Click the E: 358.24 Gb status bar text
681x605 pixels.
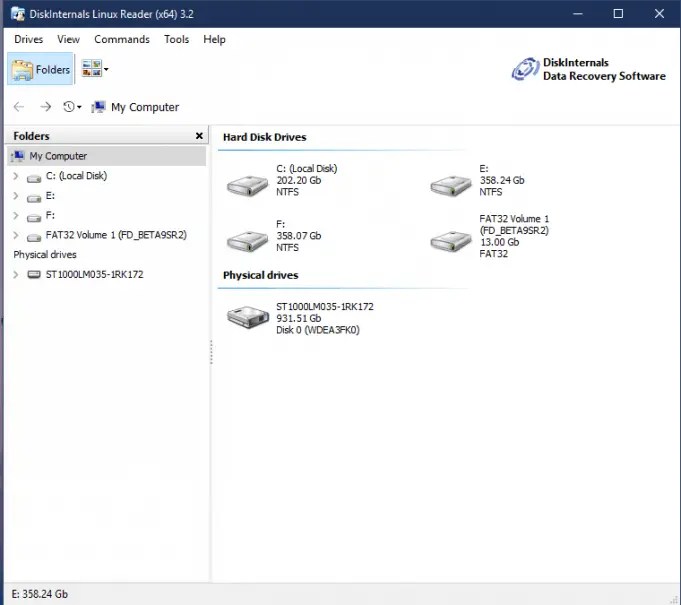[40, 594]
